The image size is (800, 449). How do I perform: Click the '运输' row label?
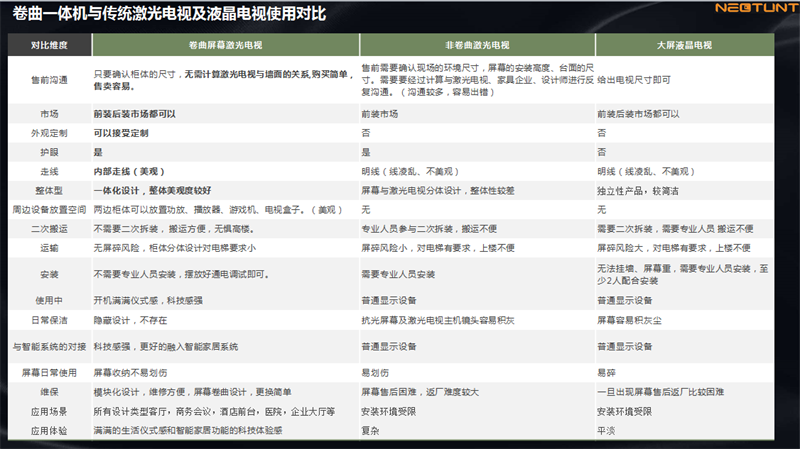[49, 248]
